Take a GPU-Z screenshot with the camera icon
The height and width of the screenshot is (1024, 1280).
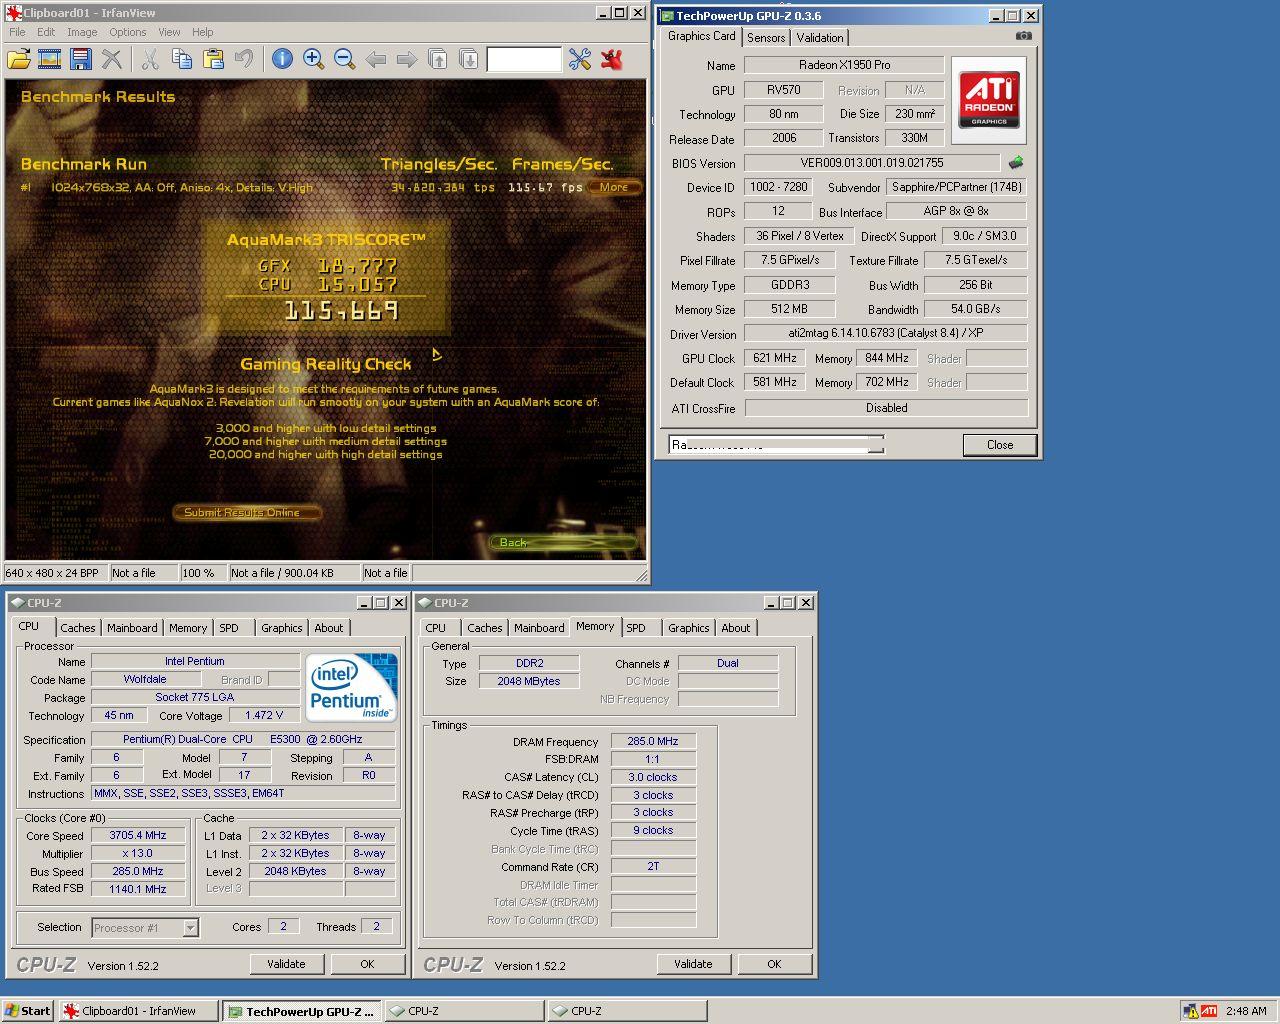point(1023,36)
